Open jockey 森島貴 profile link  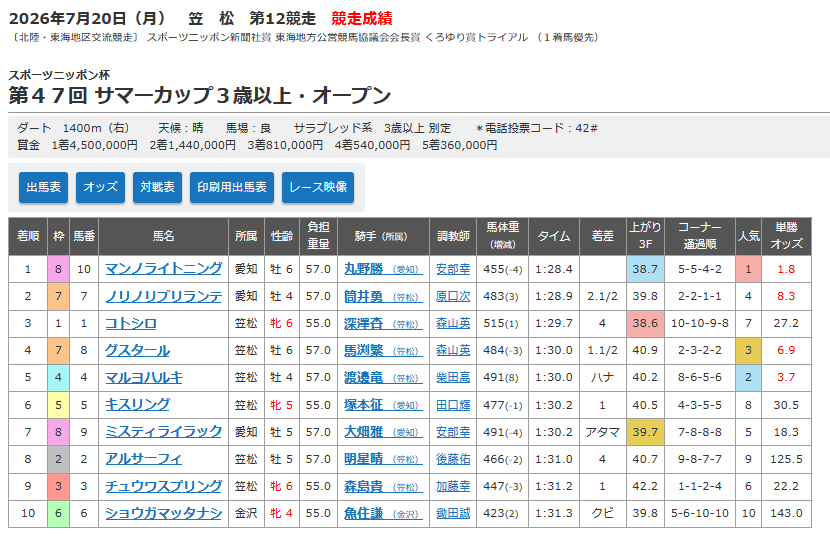383,486
